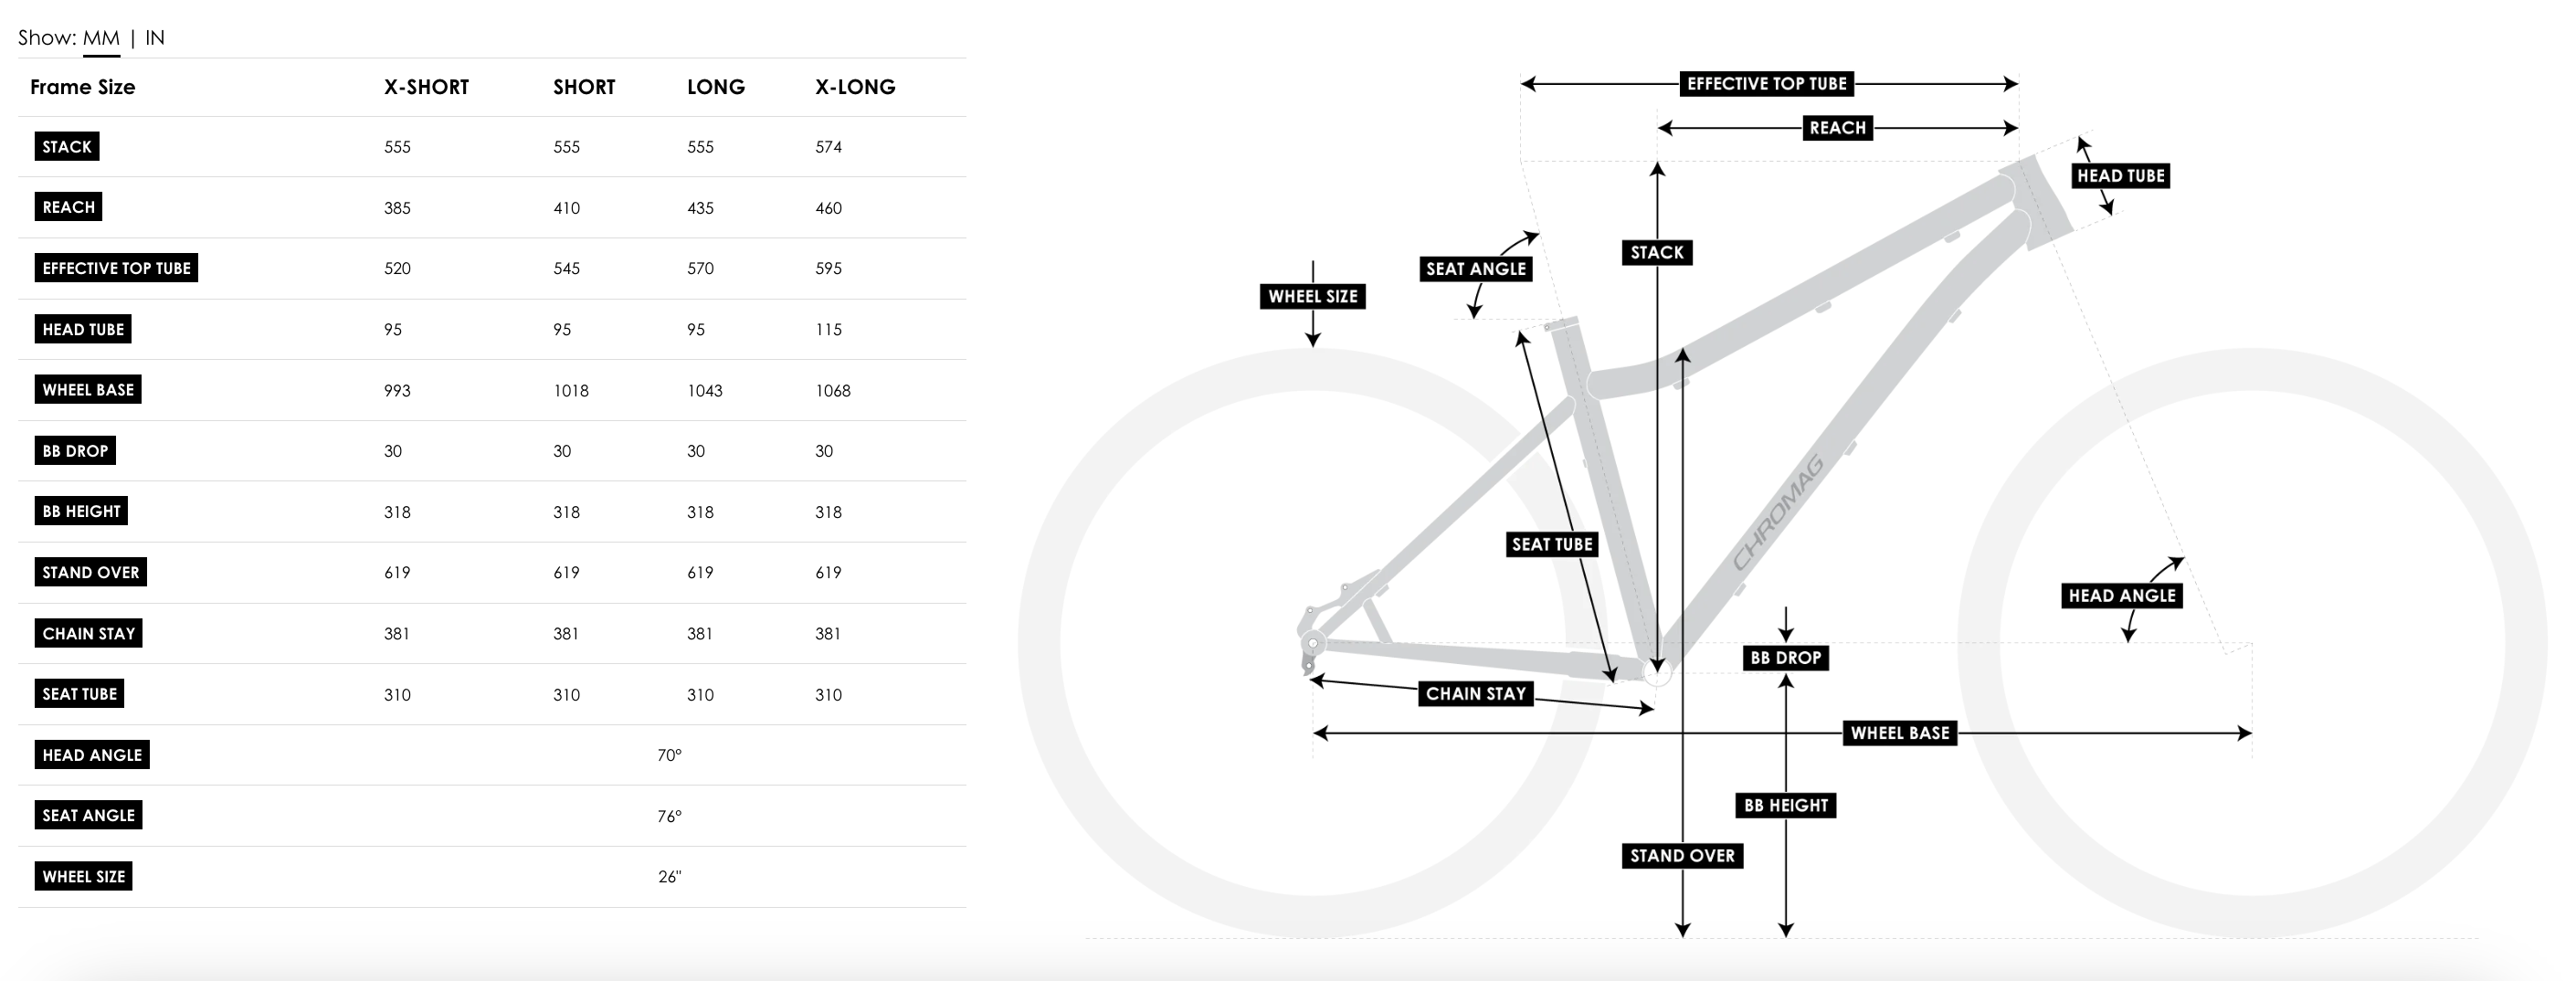Click the X-SHORT column header
The width and height of the screenshot is (2576, 981).
(426, 87)
